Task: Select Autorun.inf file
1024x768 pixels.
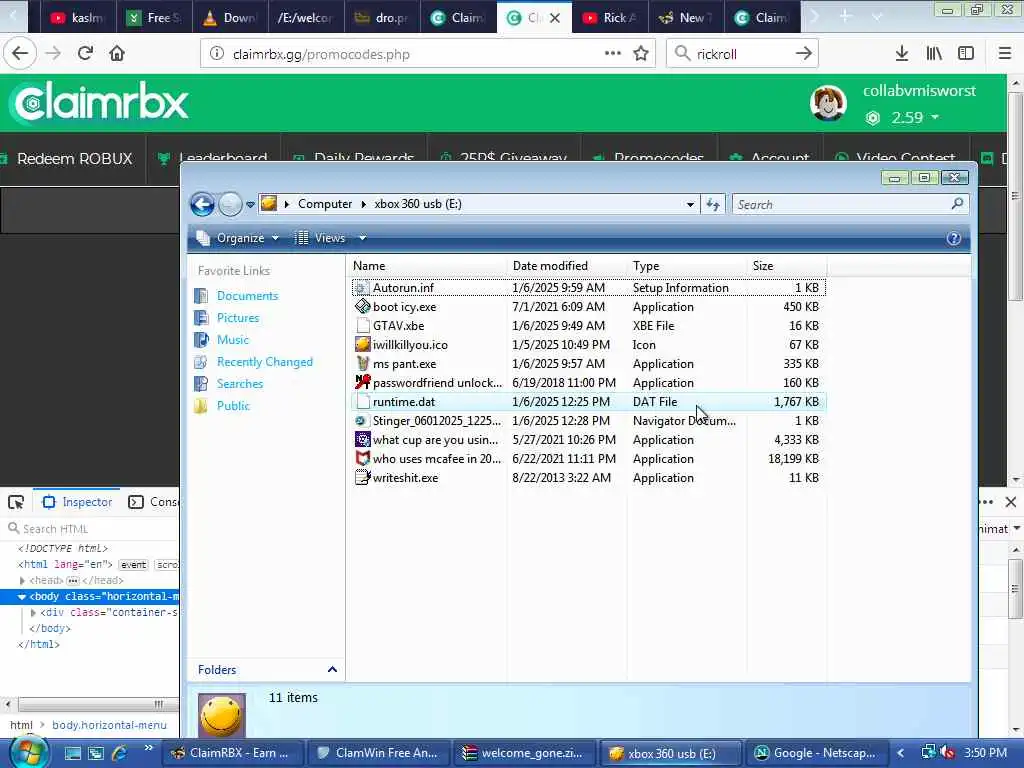Action: click(x=403, y=287)
